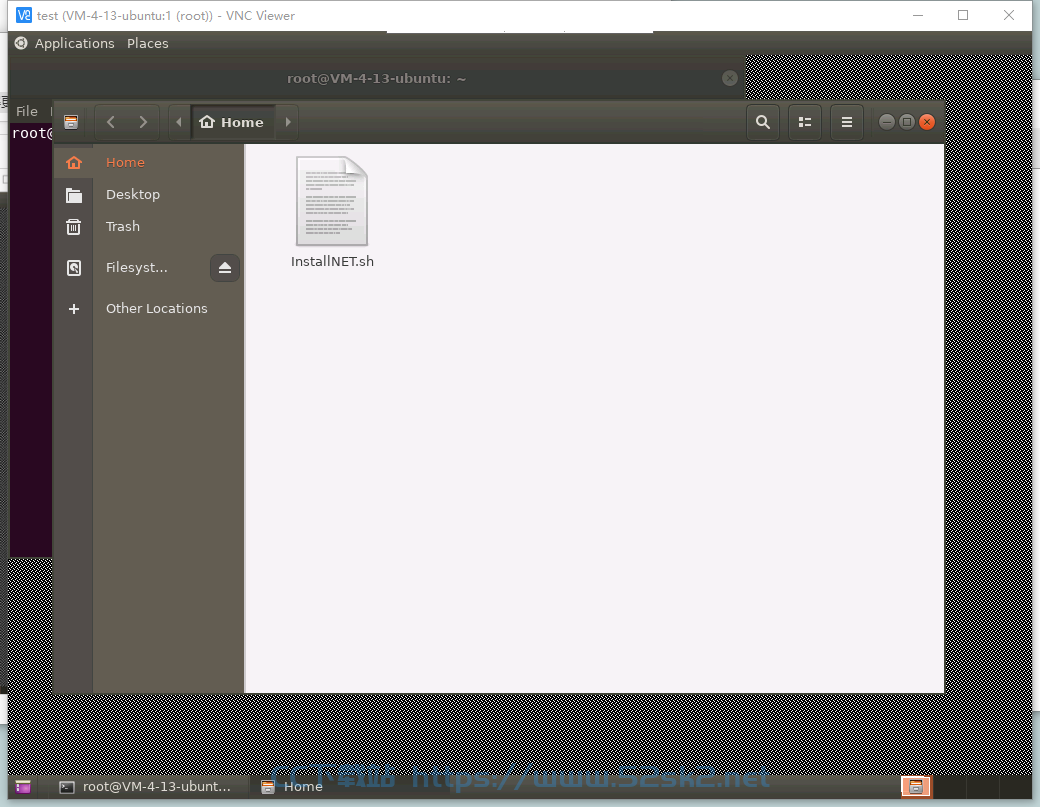Close the VNC Viewer window

[x=1009, y=15]
